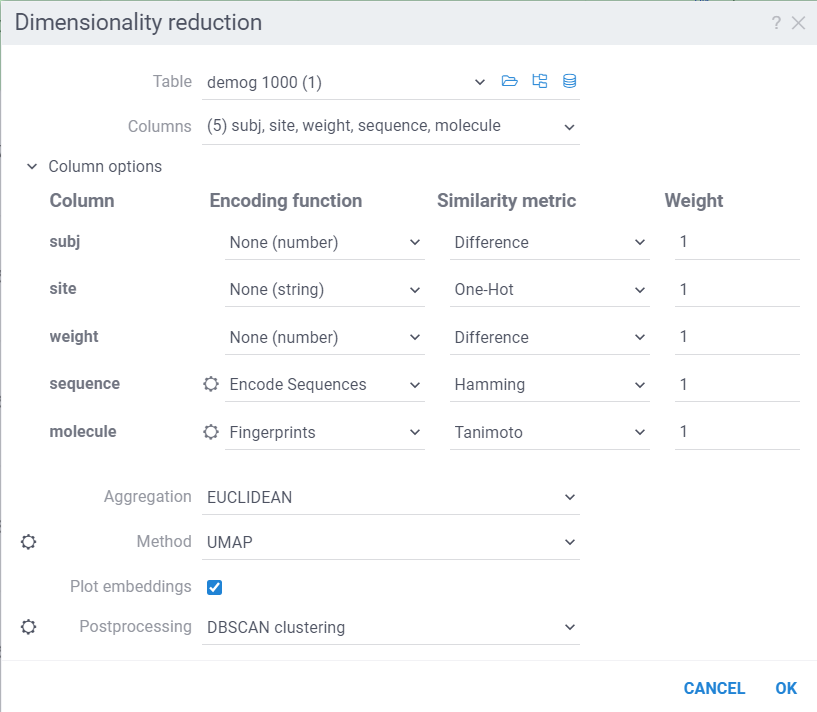The image size is (817, 712).
Task: Toggle the Plot embeddings checkbox
Action: tap(214, 587)
